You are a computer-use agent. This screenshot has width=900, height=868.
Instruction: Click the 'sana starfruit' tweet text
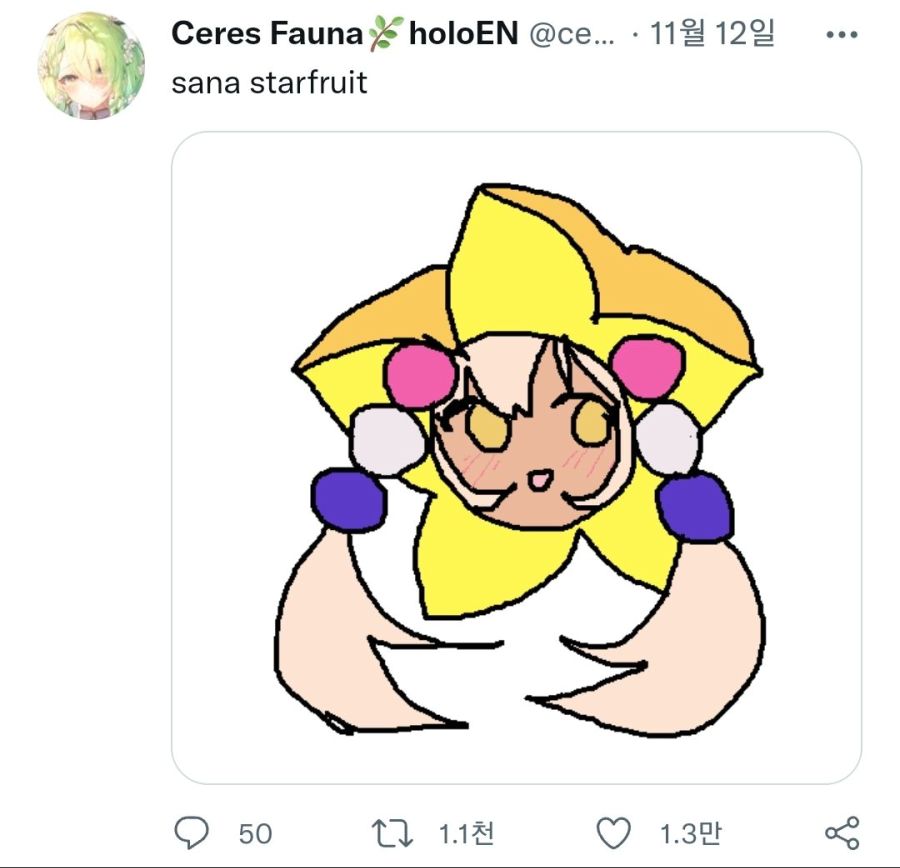coord(270,82)
